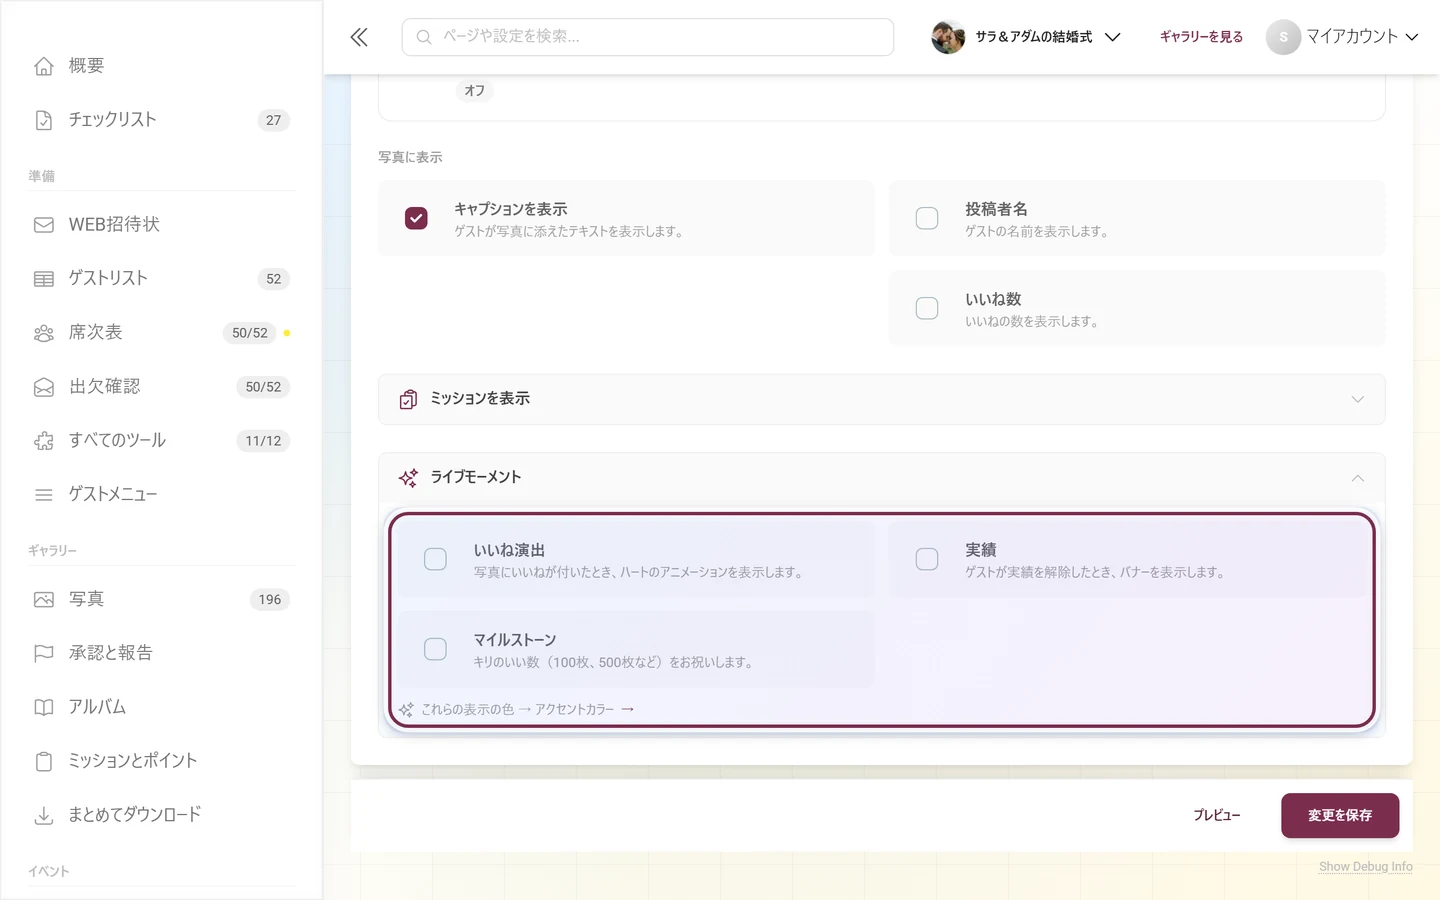Click the sparkle icon beside ライブモーメント
1440x900 pixels.
click(x=408, y=478)
